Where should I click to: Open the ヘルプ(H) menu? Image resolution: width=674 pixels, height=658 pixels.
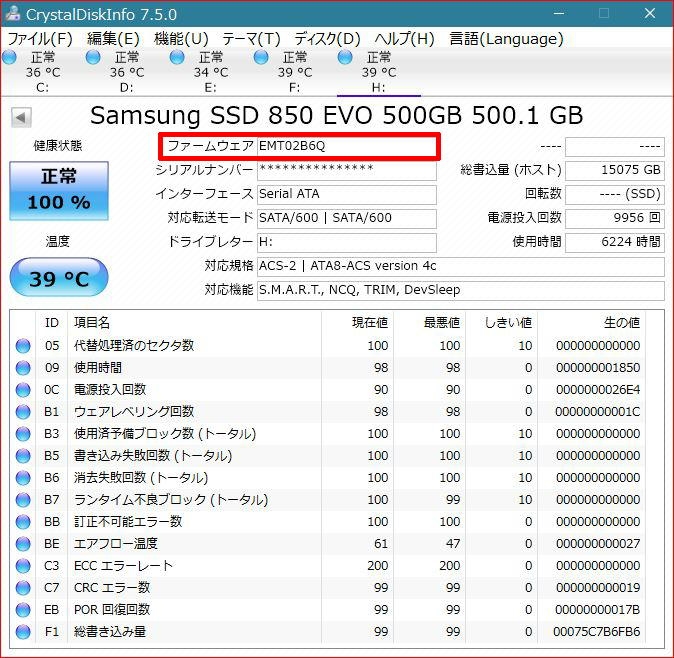coord(404,39)
